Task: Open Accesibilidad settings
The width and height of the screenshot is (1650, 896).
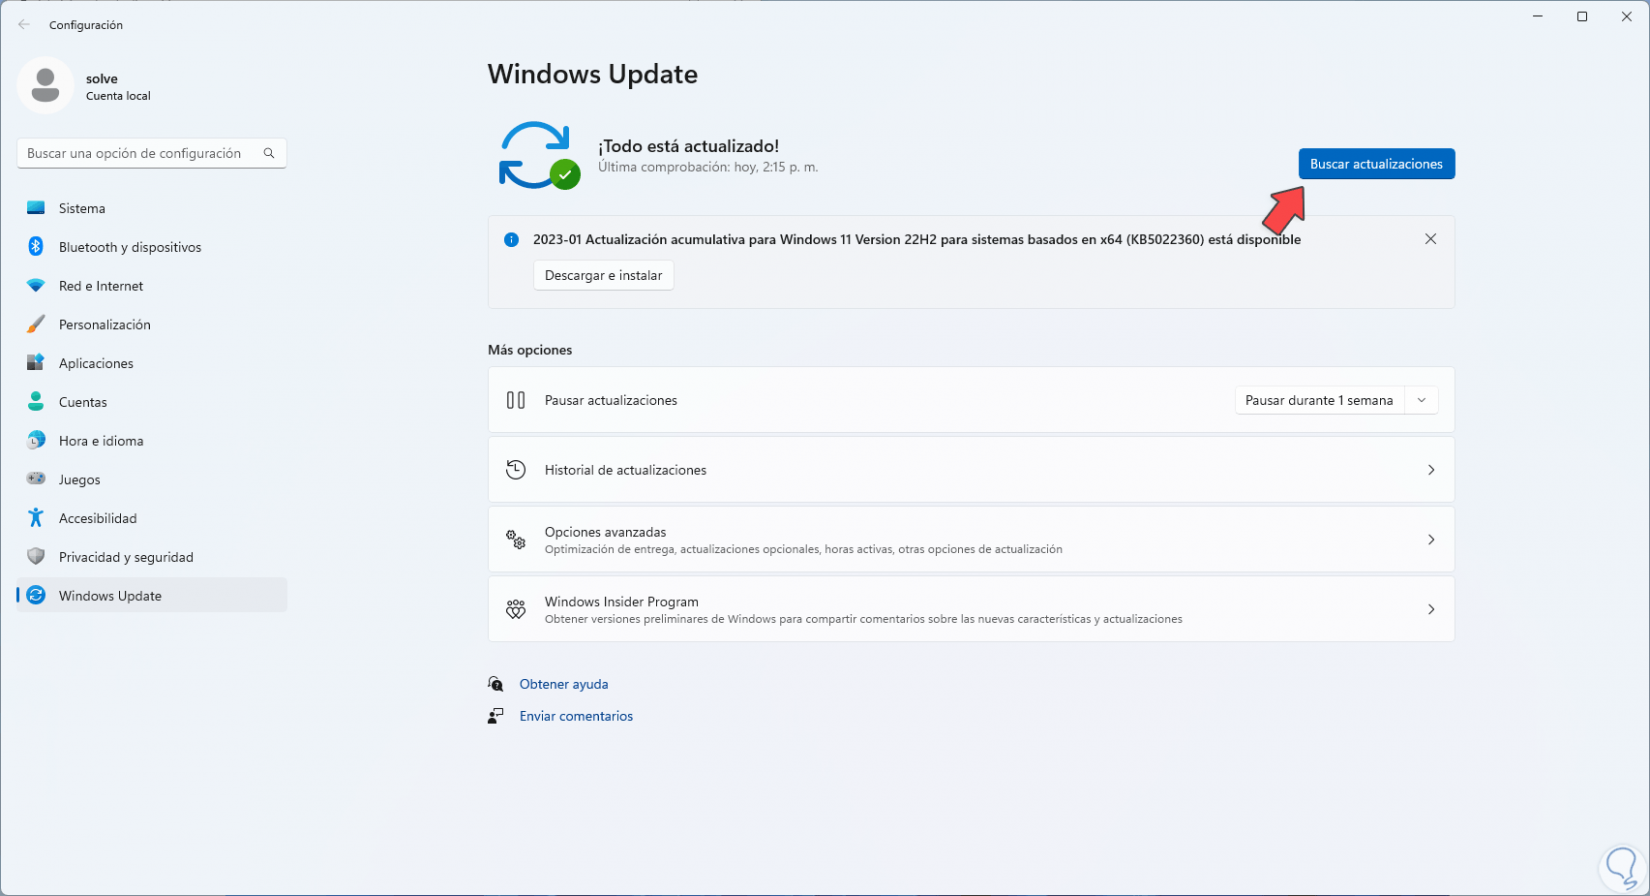Action: 152,518
